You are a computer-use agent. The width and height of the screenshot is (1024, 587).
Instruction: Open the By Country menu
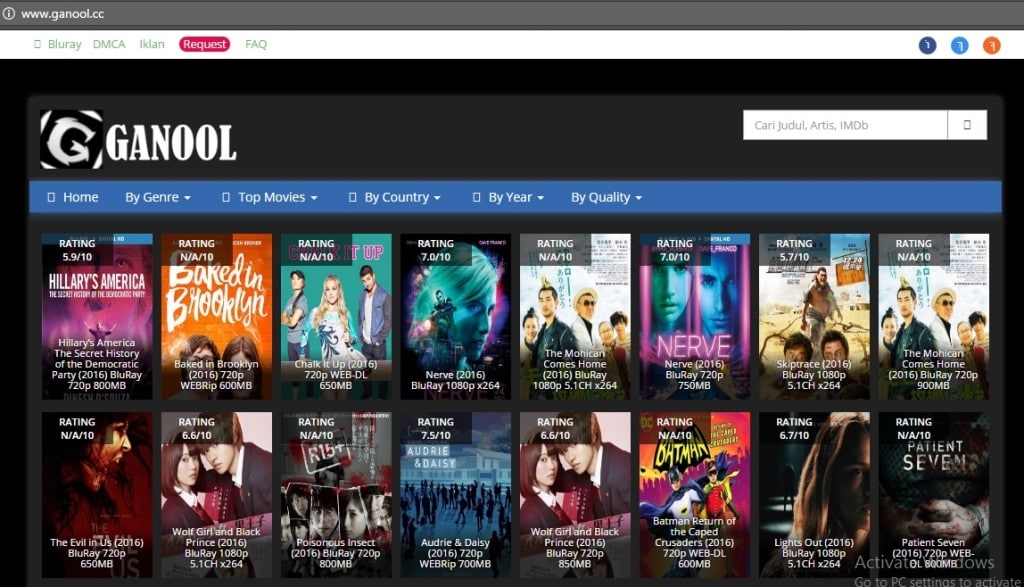[399, 197]
